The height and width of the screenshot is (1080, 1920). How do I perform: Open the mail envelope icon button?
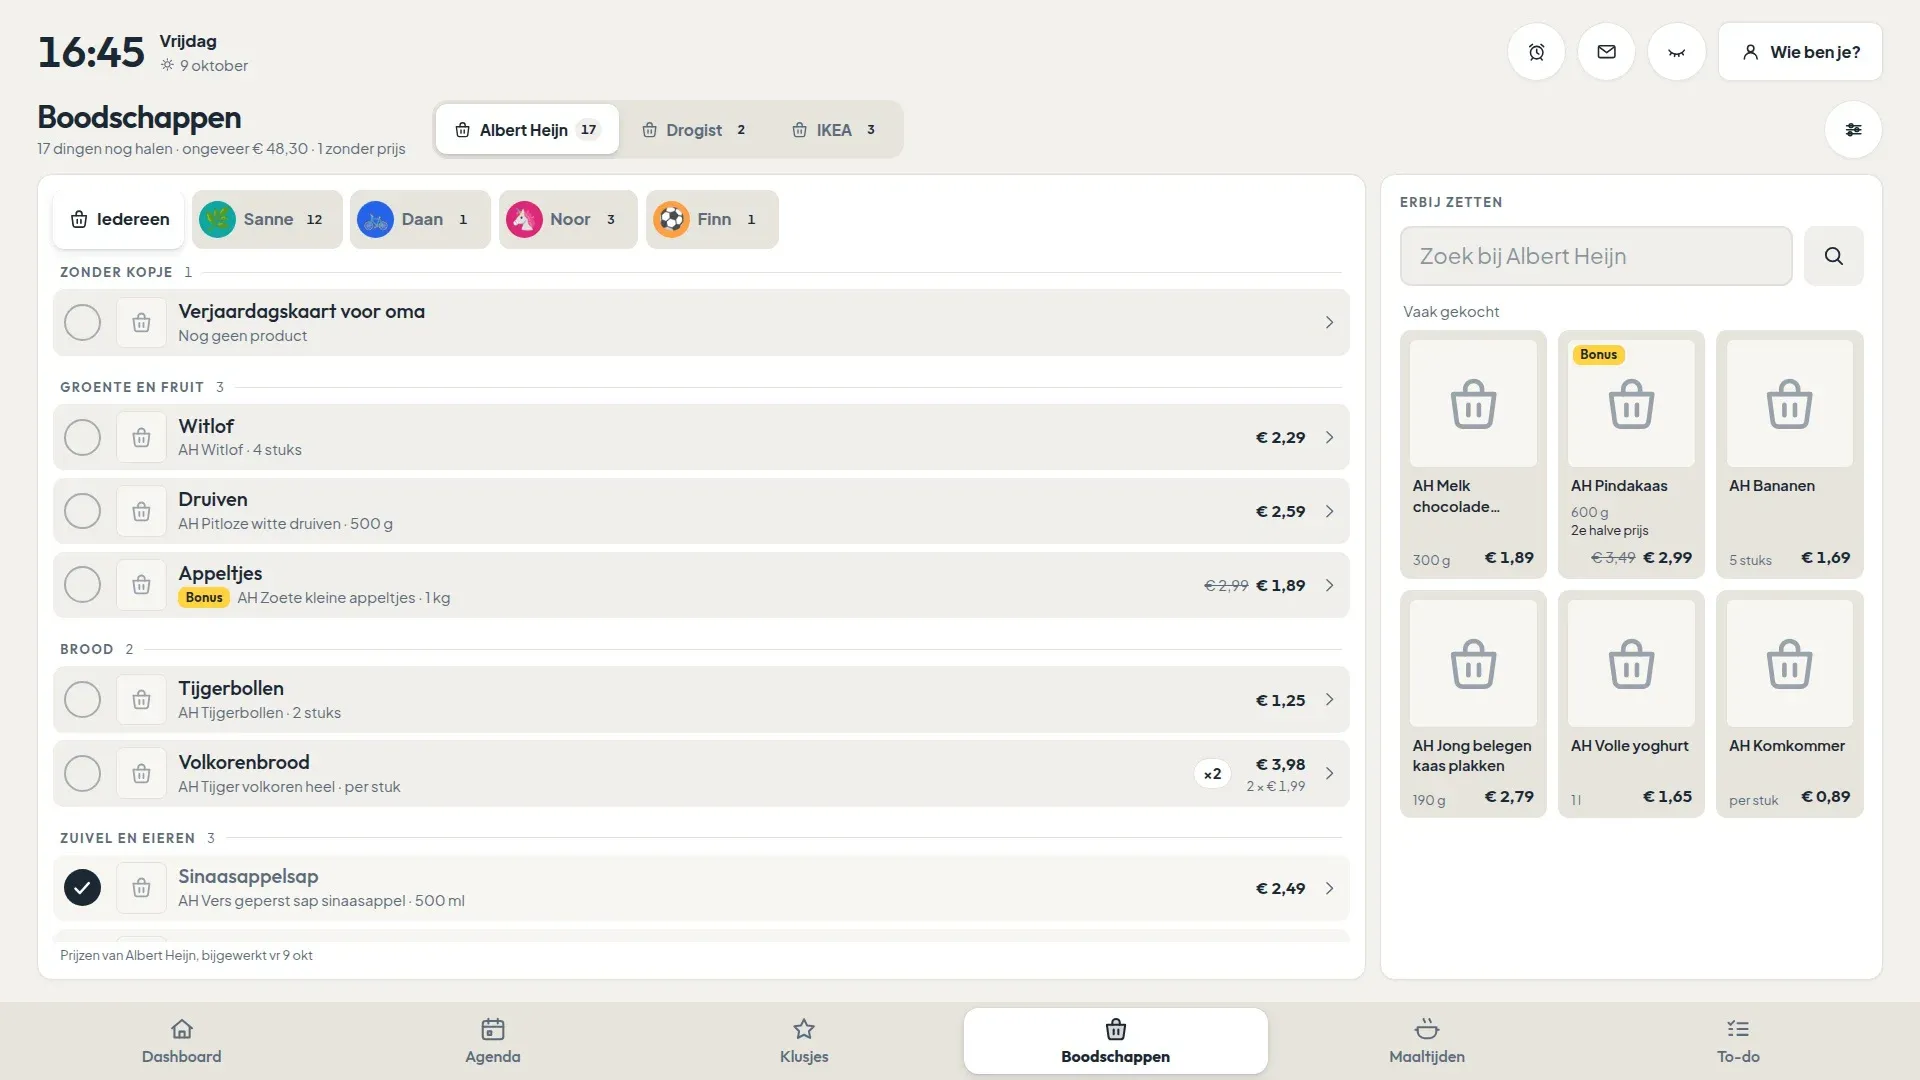(1606, 52)
